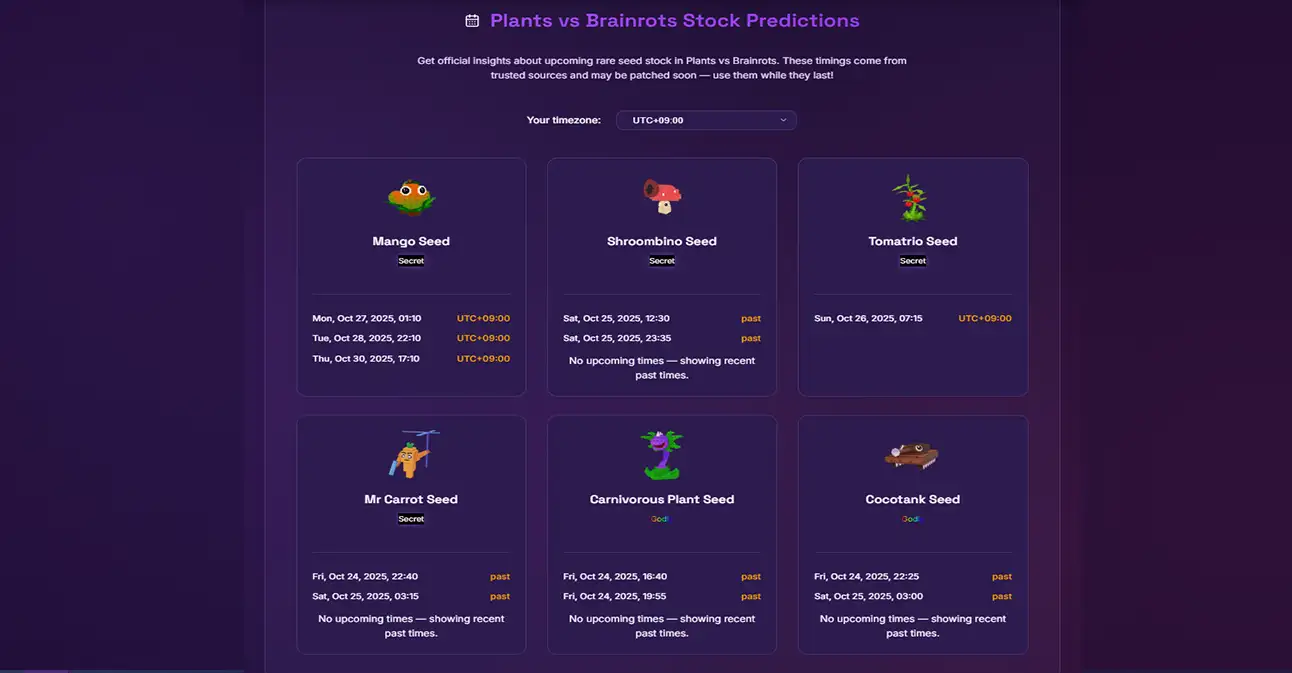This screenshot has width=1292, height=673.
Task: Toggle the God badge on Carnivorous Plant Seed
Action: tap(662, 518)
